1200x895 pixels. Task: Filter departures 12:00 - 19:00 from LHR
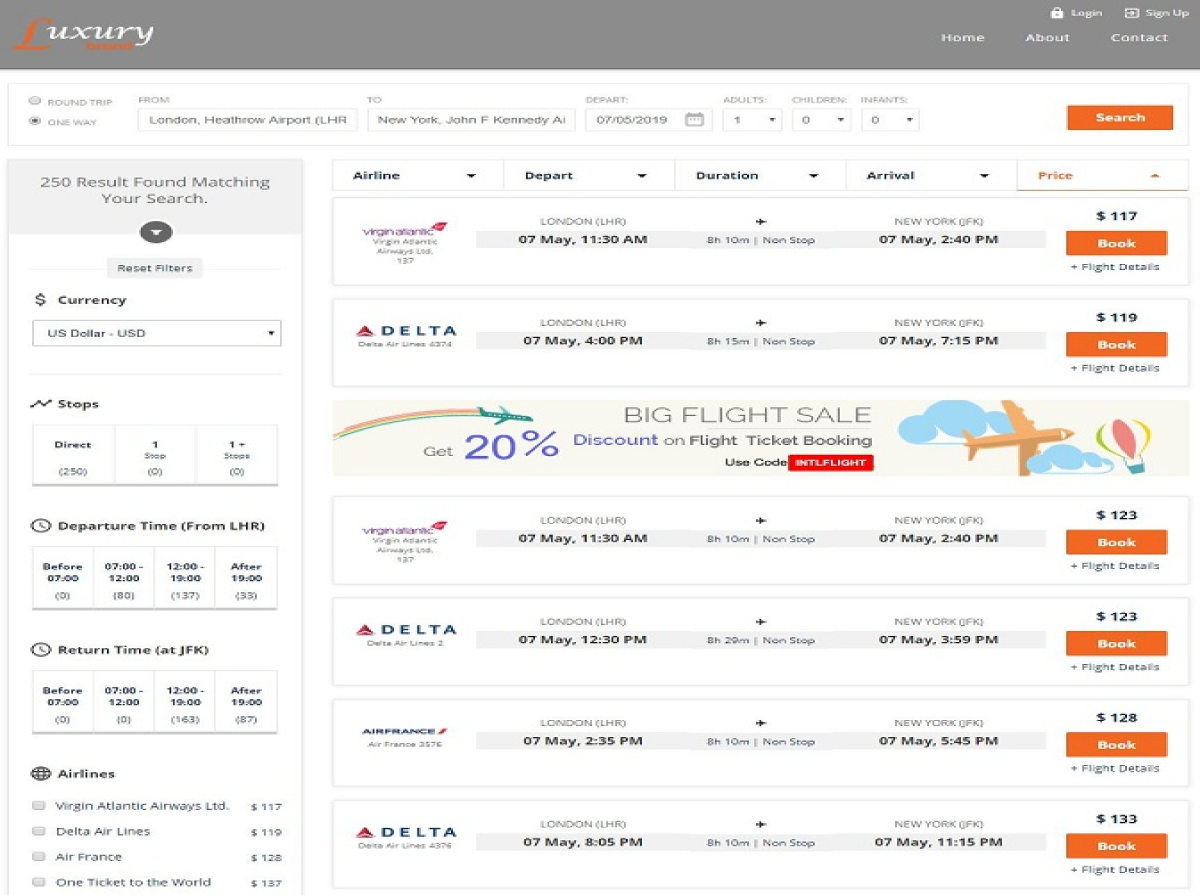[x=185, y=578]
